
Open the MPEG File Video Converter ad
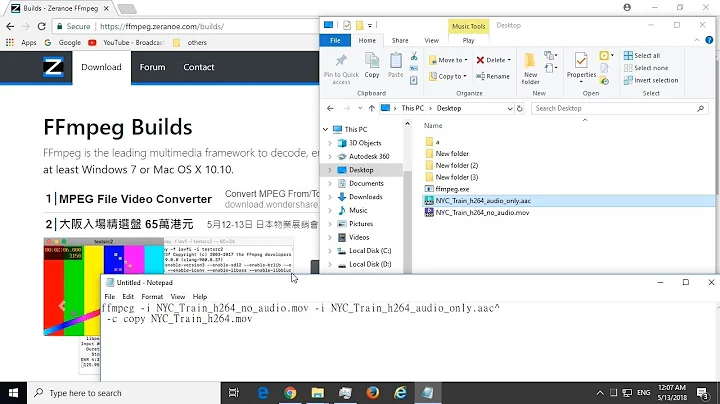point(135,199)
